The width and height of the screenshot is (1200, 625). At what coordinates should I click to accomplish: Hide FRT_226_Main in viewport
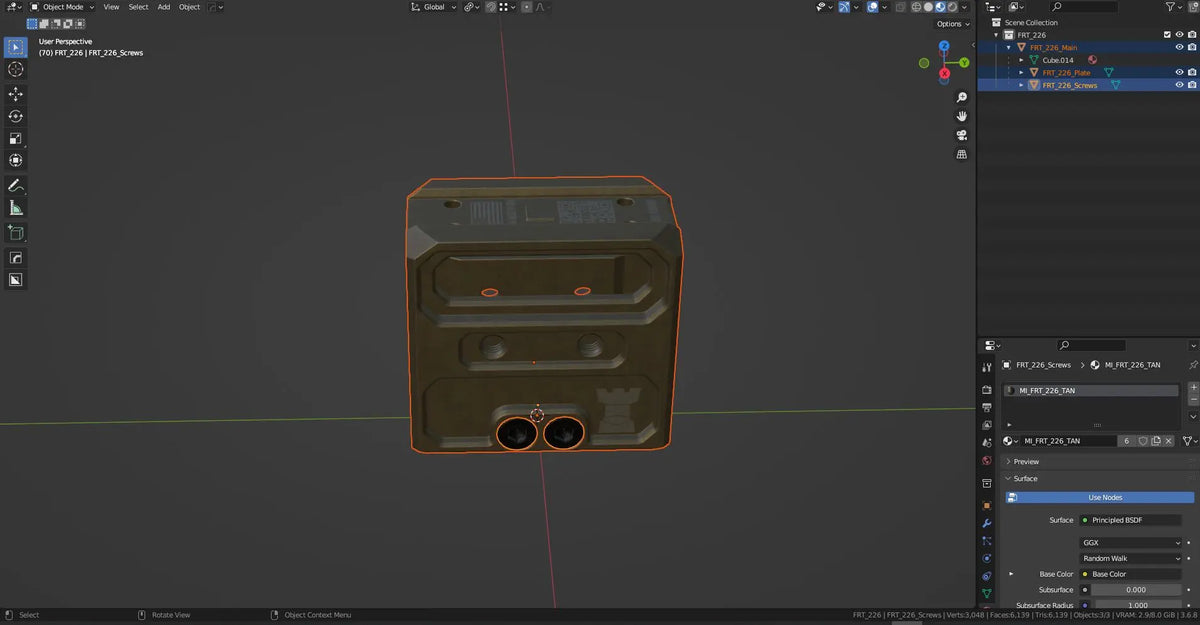click(x=1179, y=47)
